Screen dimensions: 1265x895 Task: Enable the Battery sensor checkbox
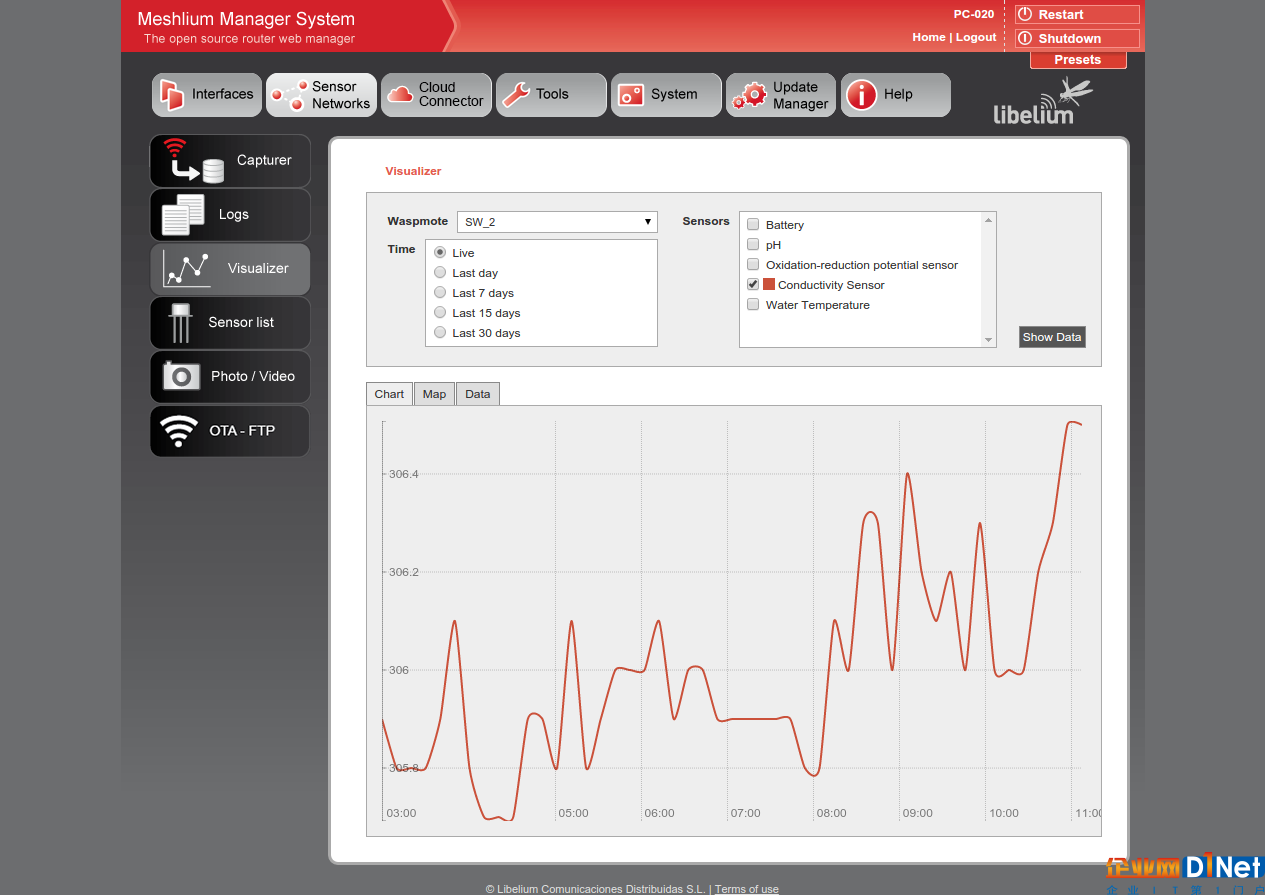753,224
